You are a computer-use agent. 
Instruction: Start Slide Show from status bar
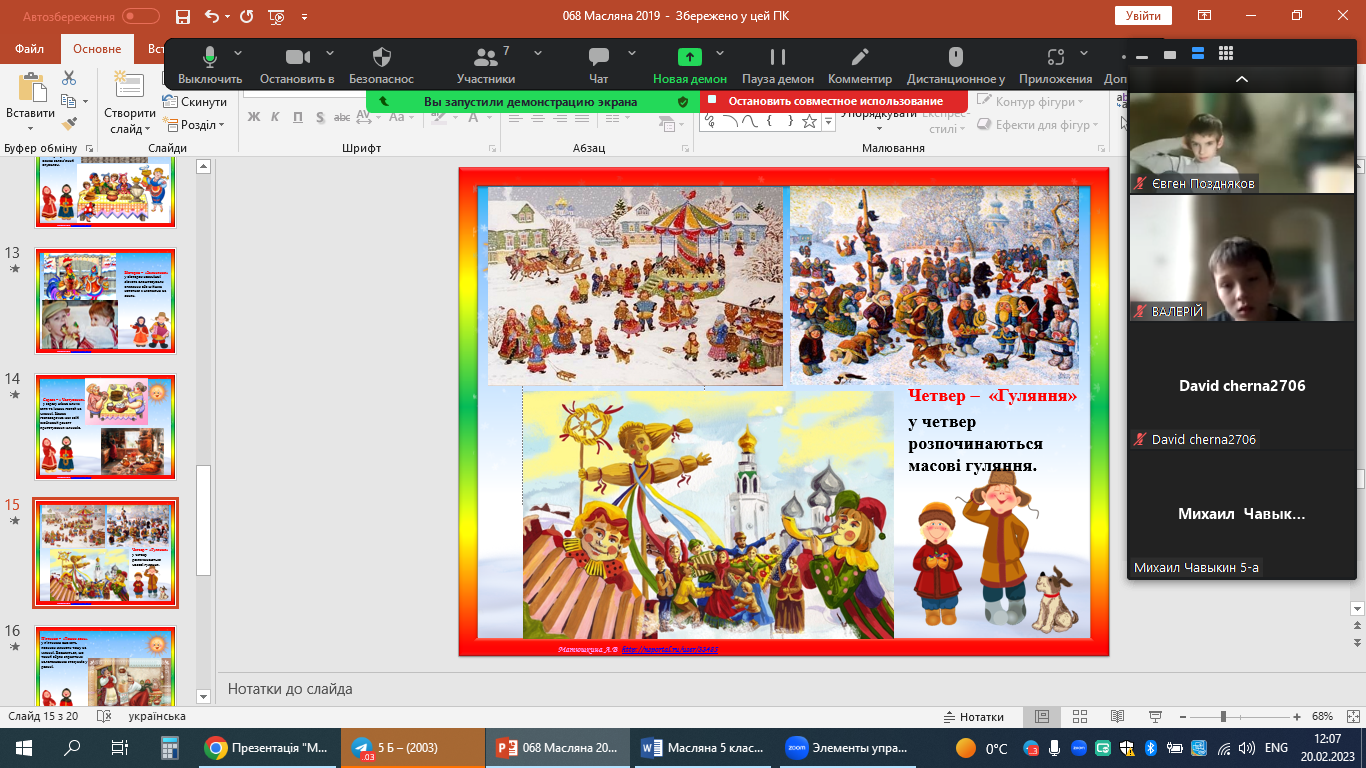point(1154,717)
